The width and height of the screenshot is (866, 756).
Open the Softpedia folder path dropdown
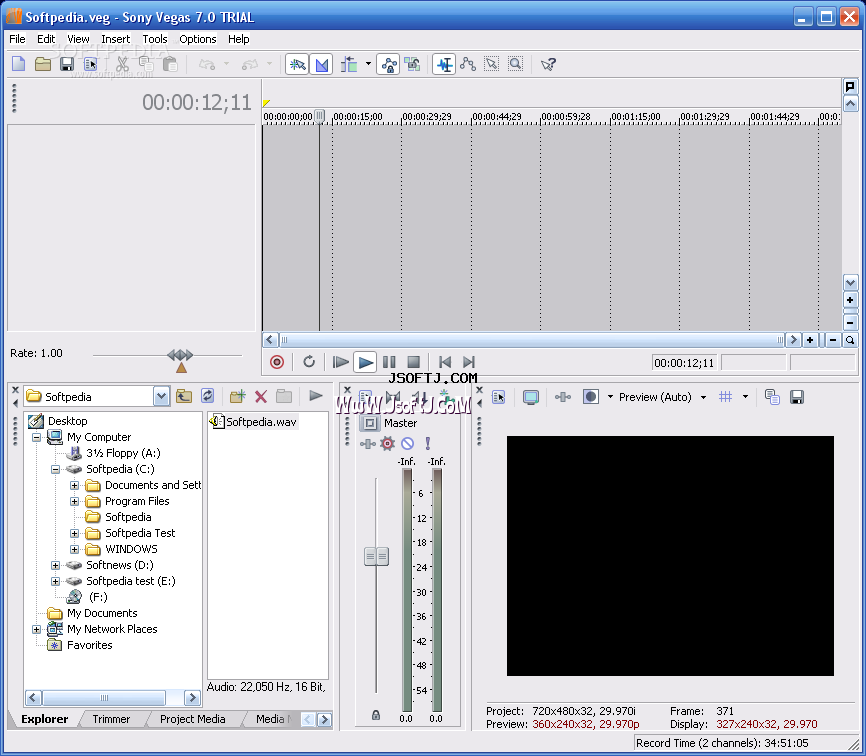(161, 396)
